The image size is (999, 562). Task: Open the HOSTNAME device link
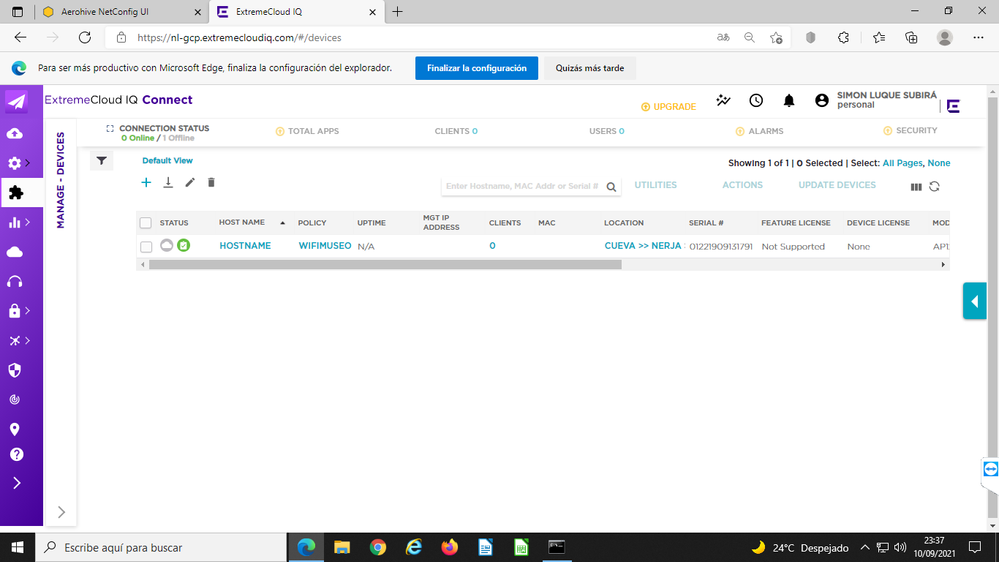245,246
